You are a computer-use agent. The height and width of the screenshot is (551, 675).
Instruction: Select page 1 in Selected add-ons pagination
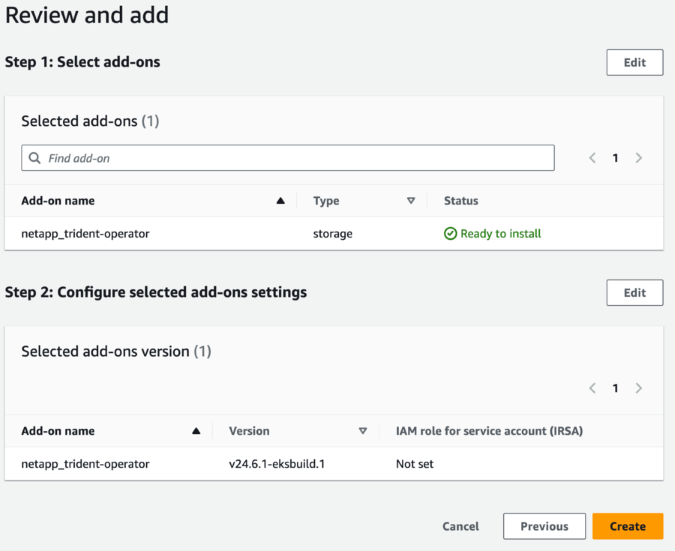click(616, 158)
